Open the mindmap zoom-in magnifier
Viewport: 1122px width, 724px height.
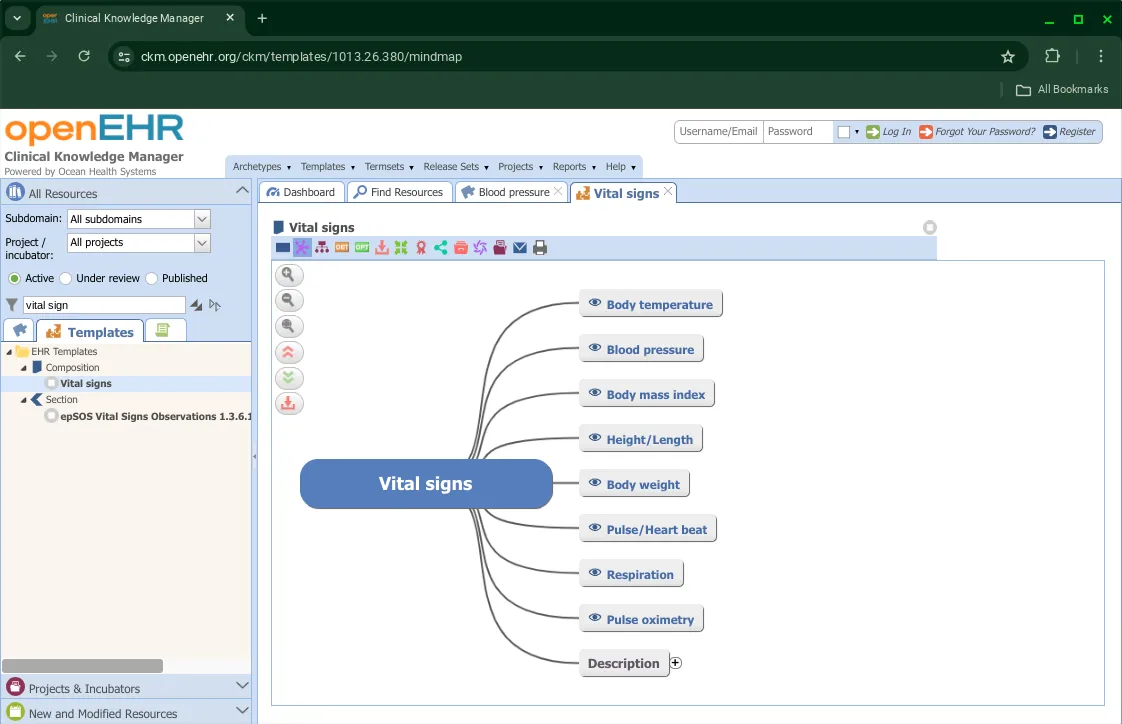(289, 274)
